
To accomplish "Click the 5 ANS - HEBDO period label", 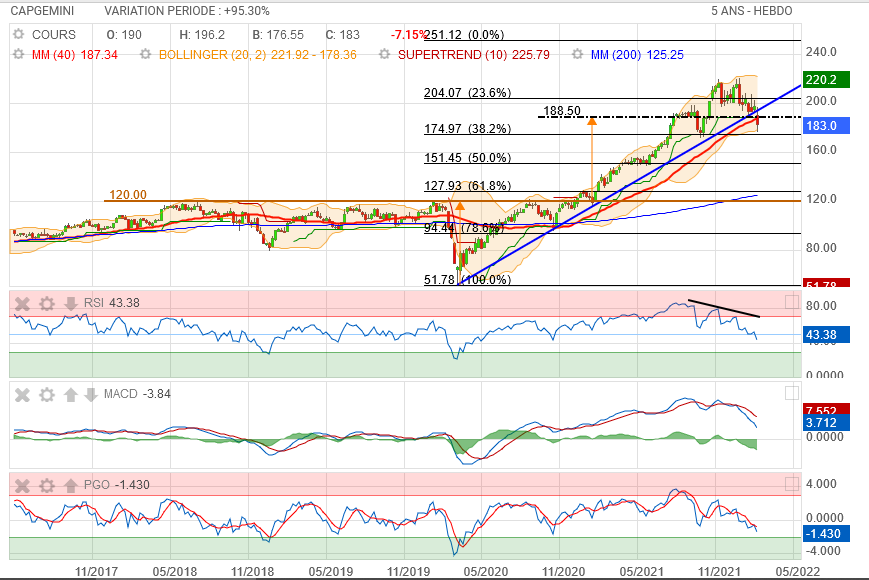I will [x=752, y=11].
